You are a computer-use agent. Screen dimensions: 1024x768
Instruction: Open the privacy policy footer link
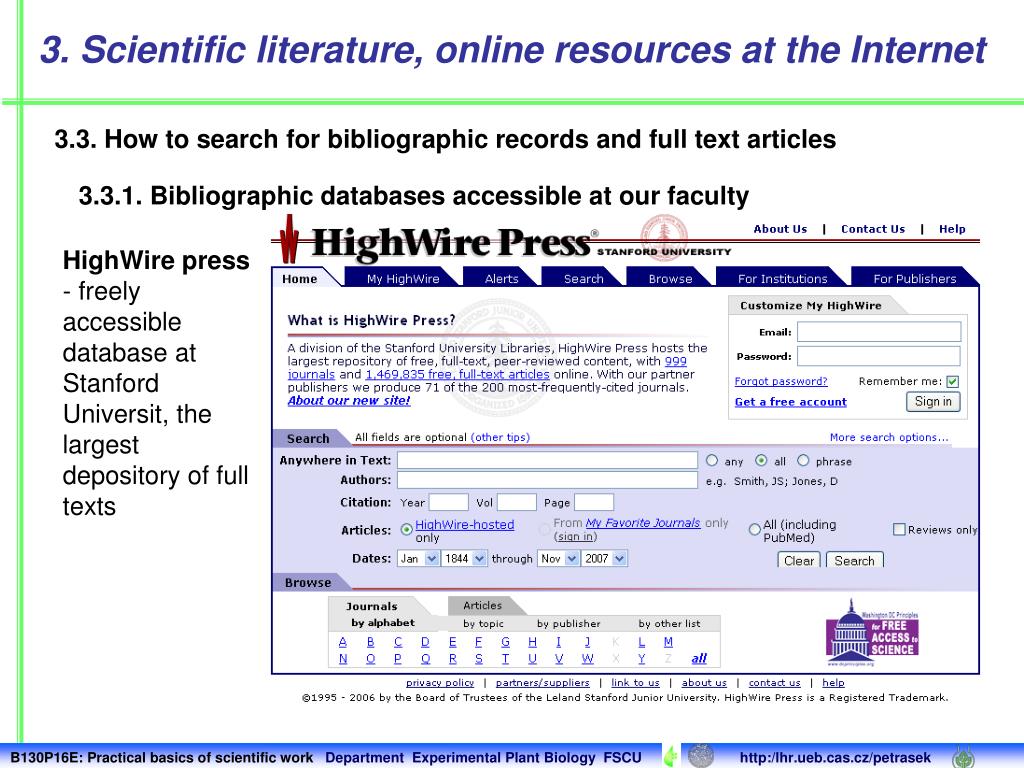click(x=440, y=682)
